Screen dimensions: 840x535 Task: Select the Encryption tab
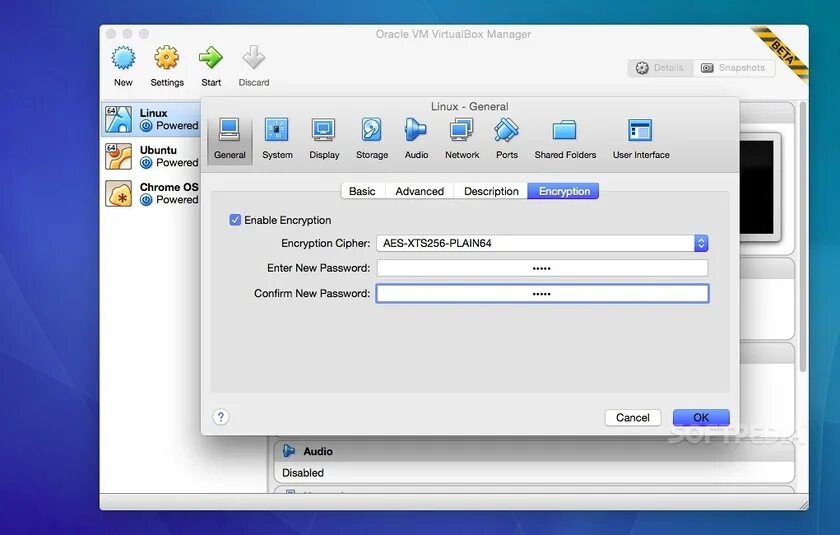point(564,191)
